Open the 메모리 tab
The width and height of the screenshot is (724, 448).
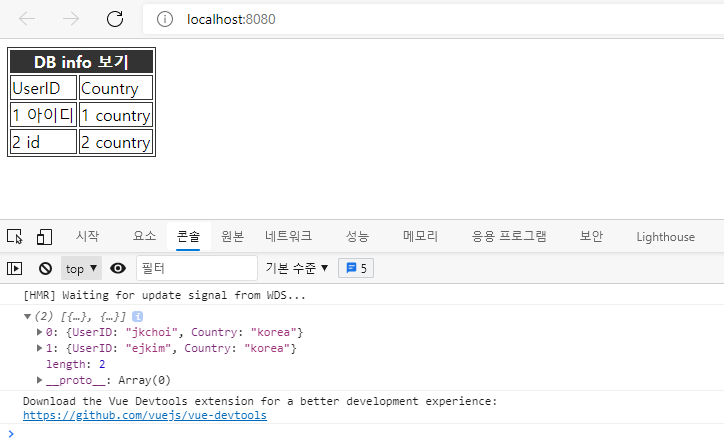point(420,236)
